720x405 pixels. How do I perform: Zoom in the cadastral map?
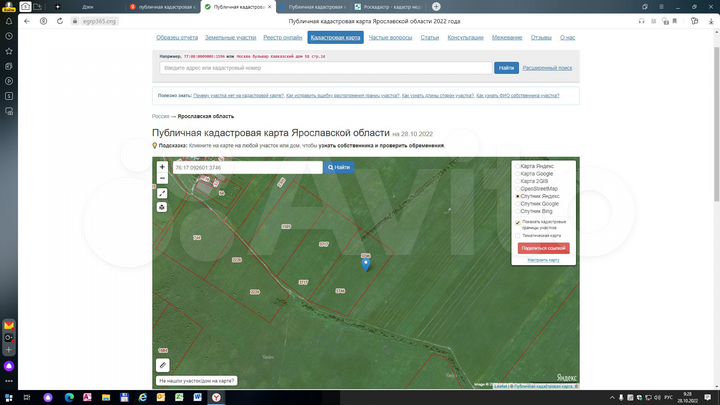pyautogui.click(x=162, y=167)
